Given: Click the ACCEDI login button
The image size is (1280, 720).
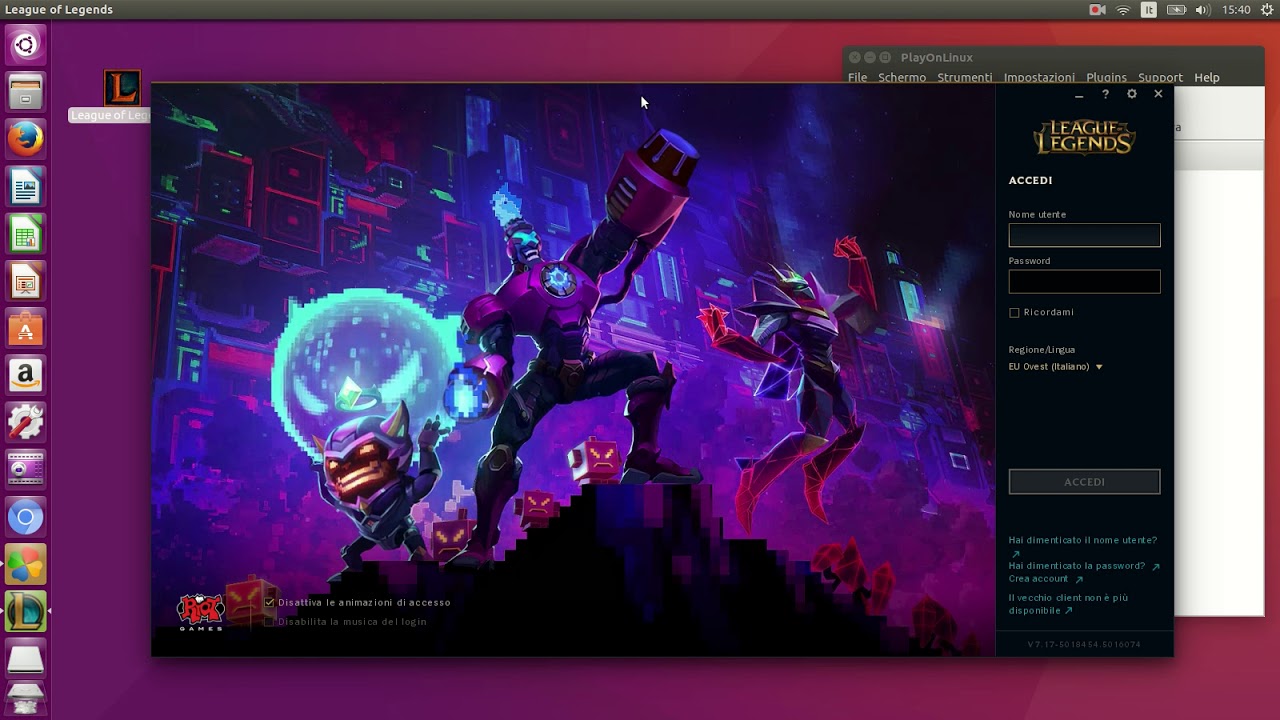Looking at the screenshot, I should point(1084,482).
